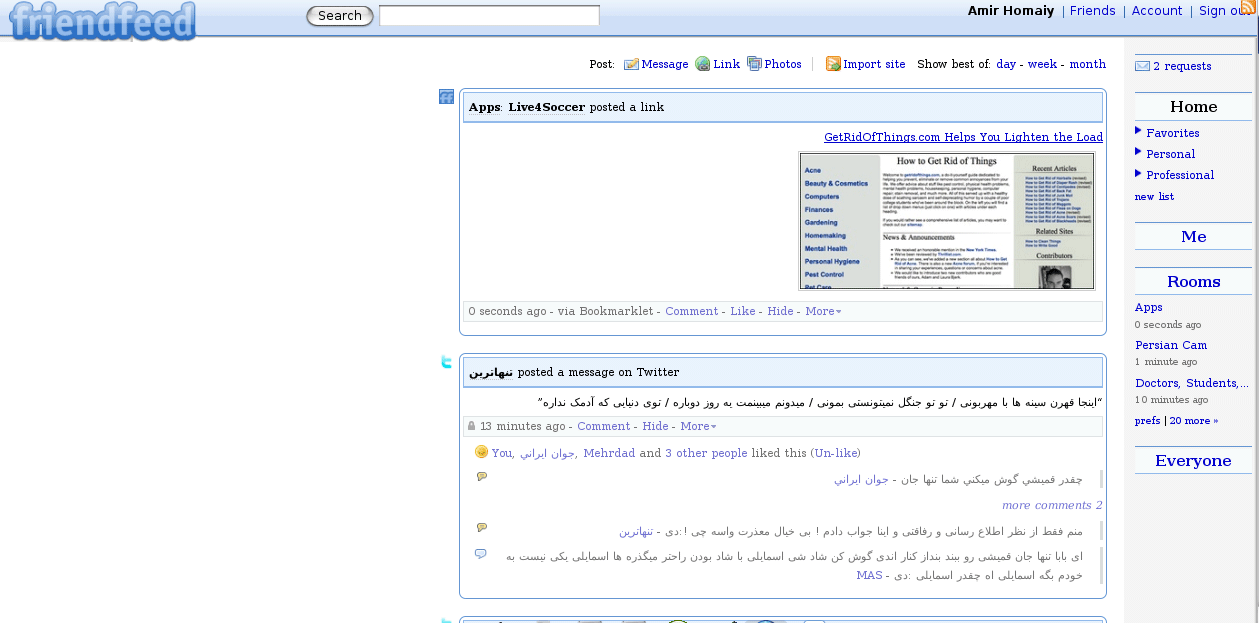
Task: Expand the Favorites list triangle
Action: (1138, 130)
